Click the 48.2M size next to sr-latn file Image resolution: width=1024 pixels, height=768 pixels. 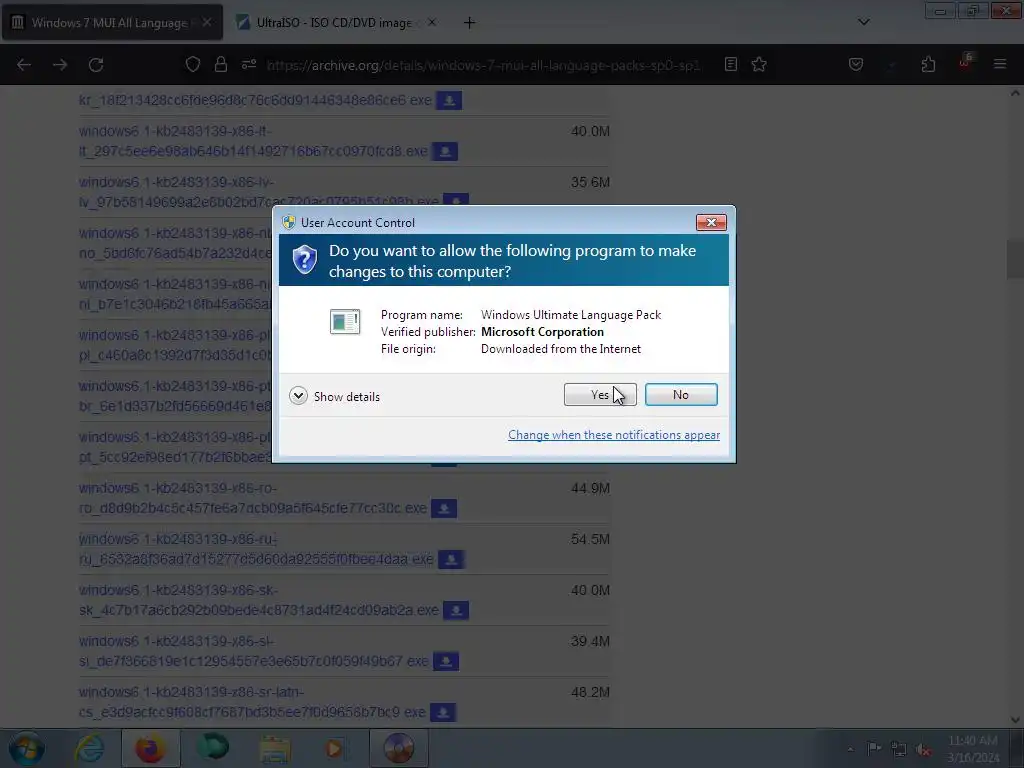pyautogui.click(x=590, y=692)
